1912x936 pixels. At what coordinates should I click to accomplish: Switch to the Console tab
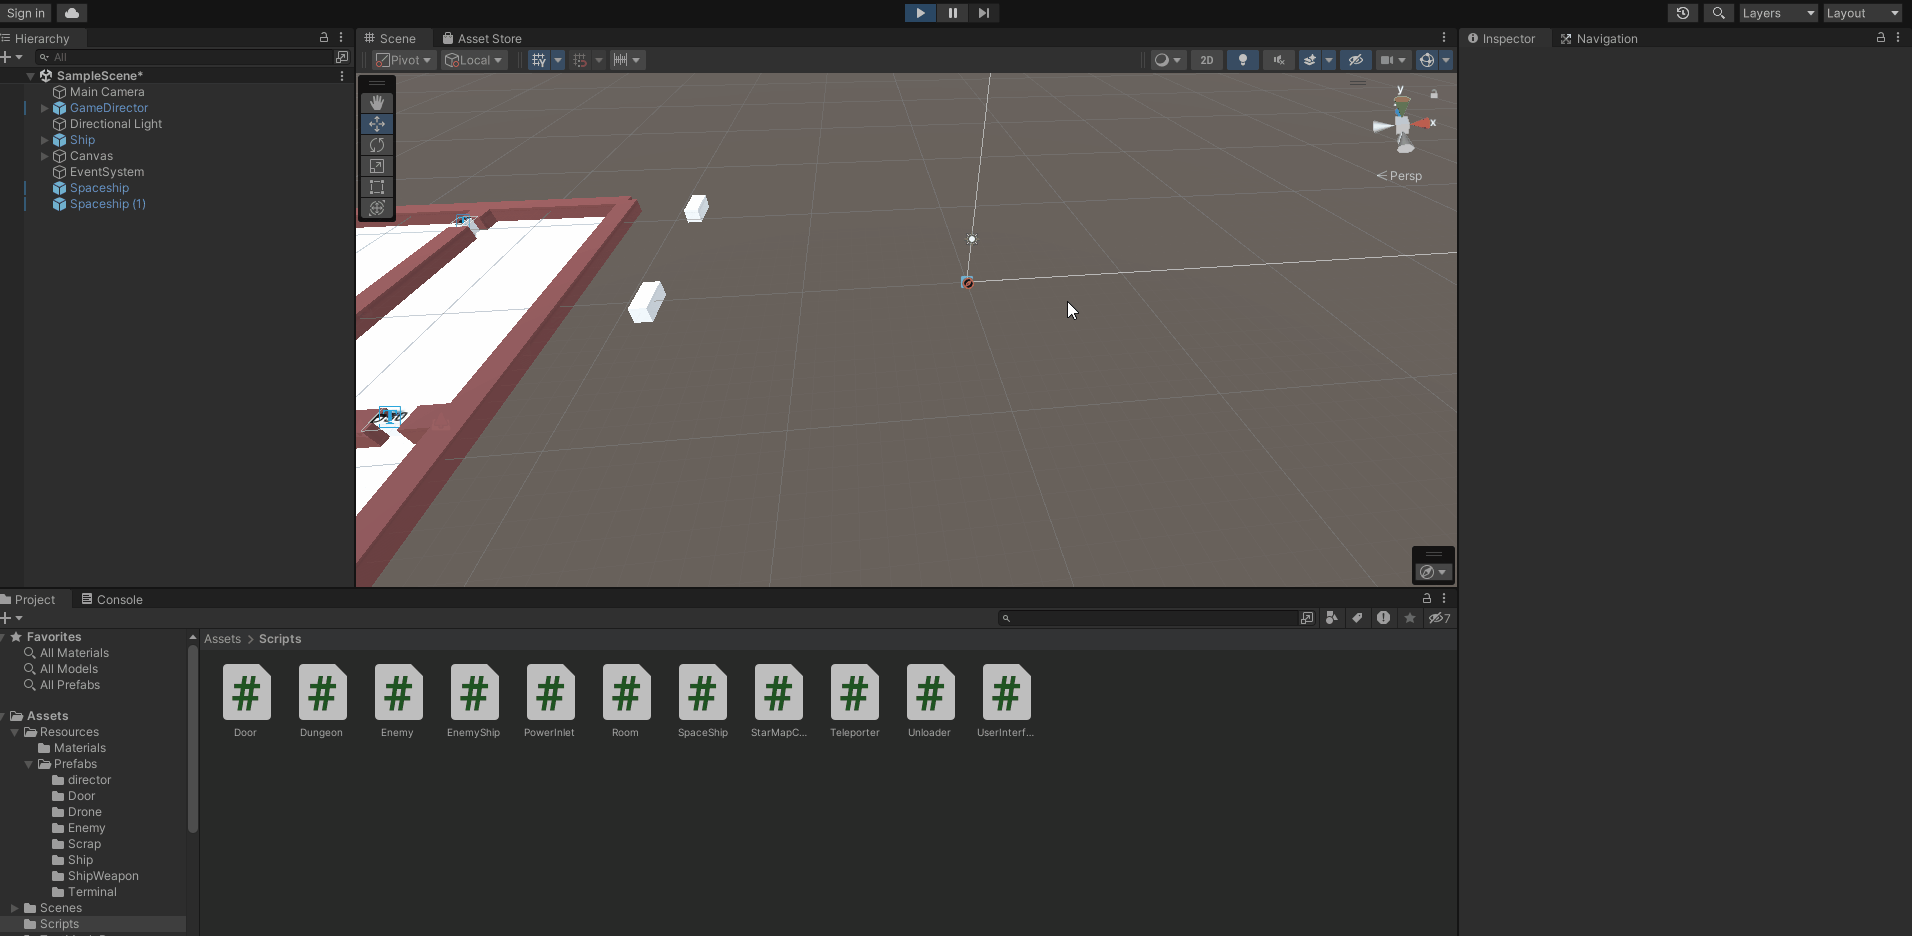(119, 599)
